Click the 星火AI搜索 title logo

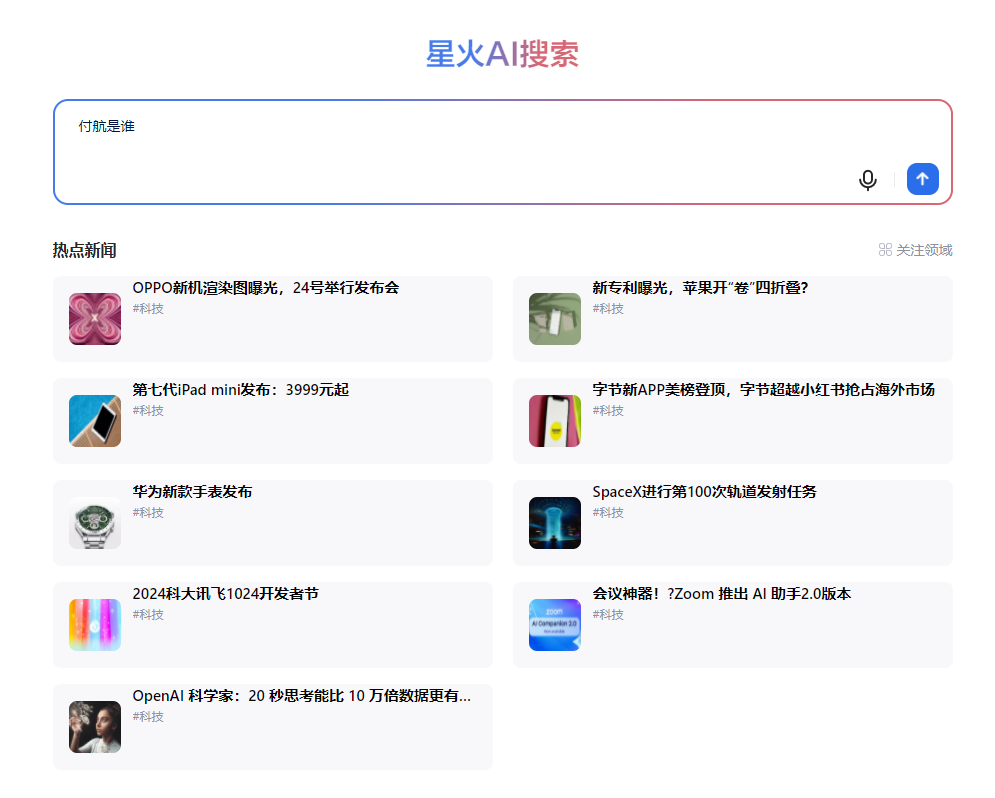tap(502, 54)
